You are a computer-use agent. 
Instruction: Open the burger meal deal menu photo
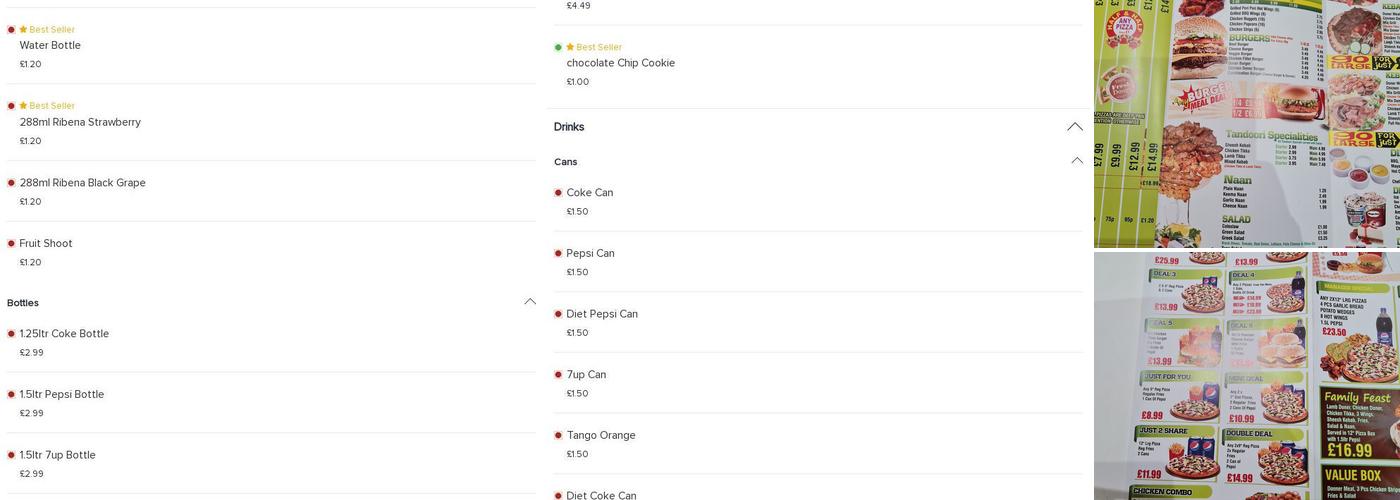tap(1246, 122)
